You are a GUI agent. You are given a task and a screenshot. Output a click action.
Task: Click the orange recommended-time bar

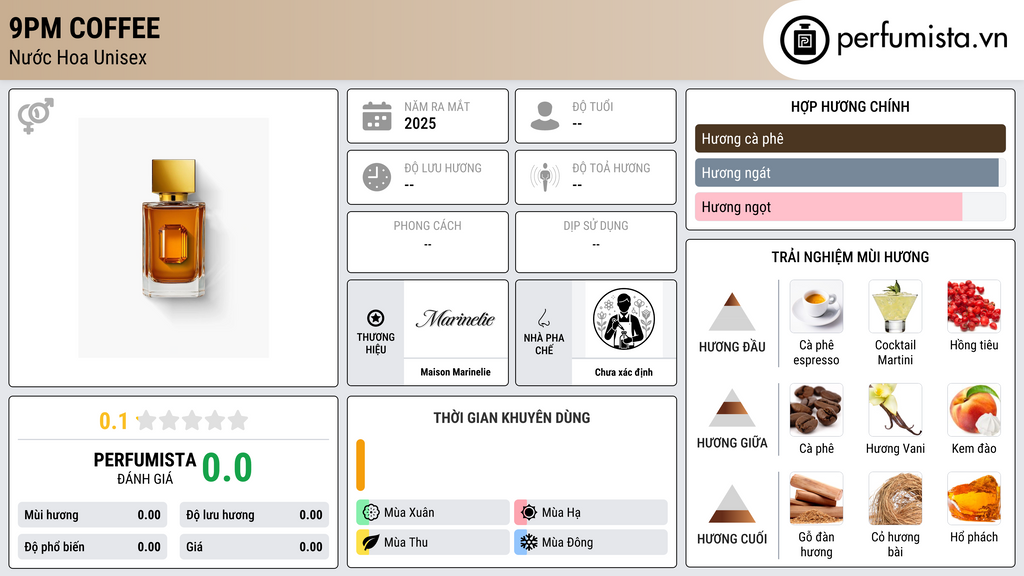360,465
